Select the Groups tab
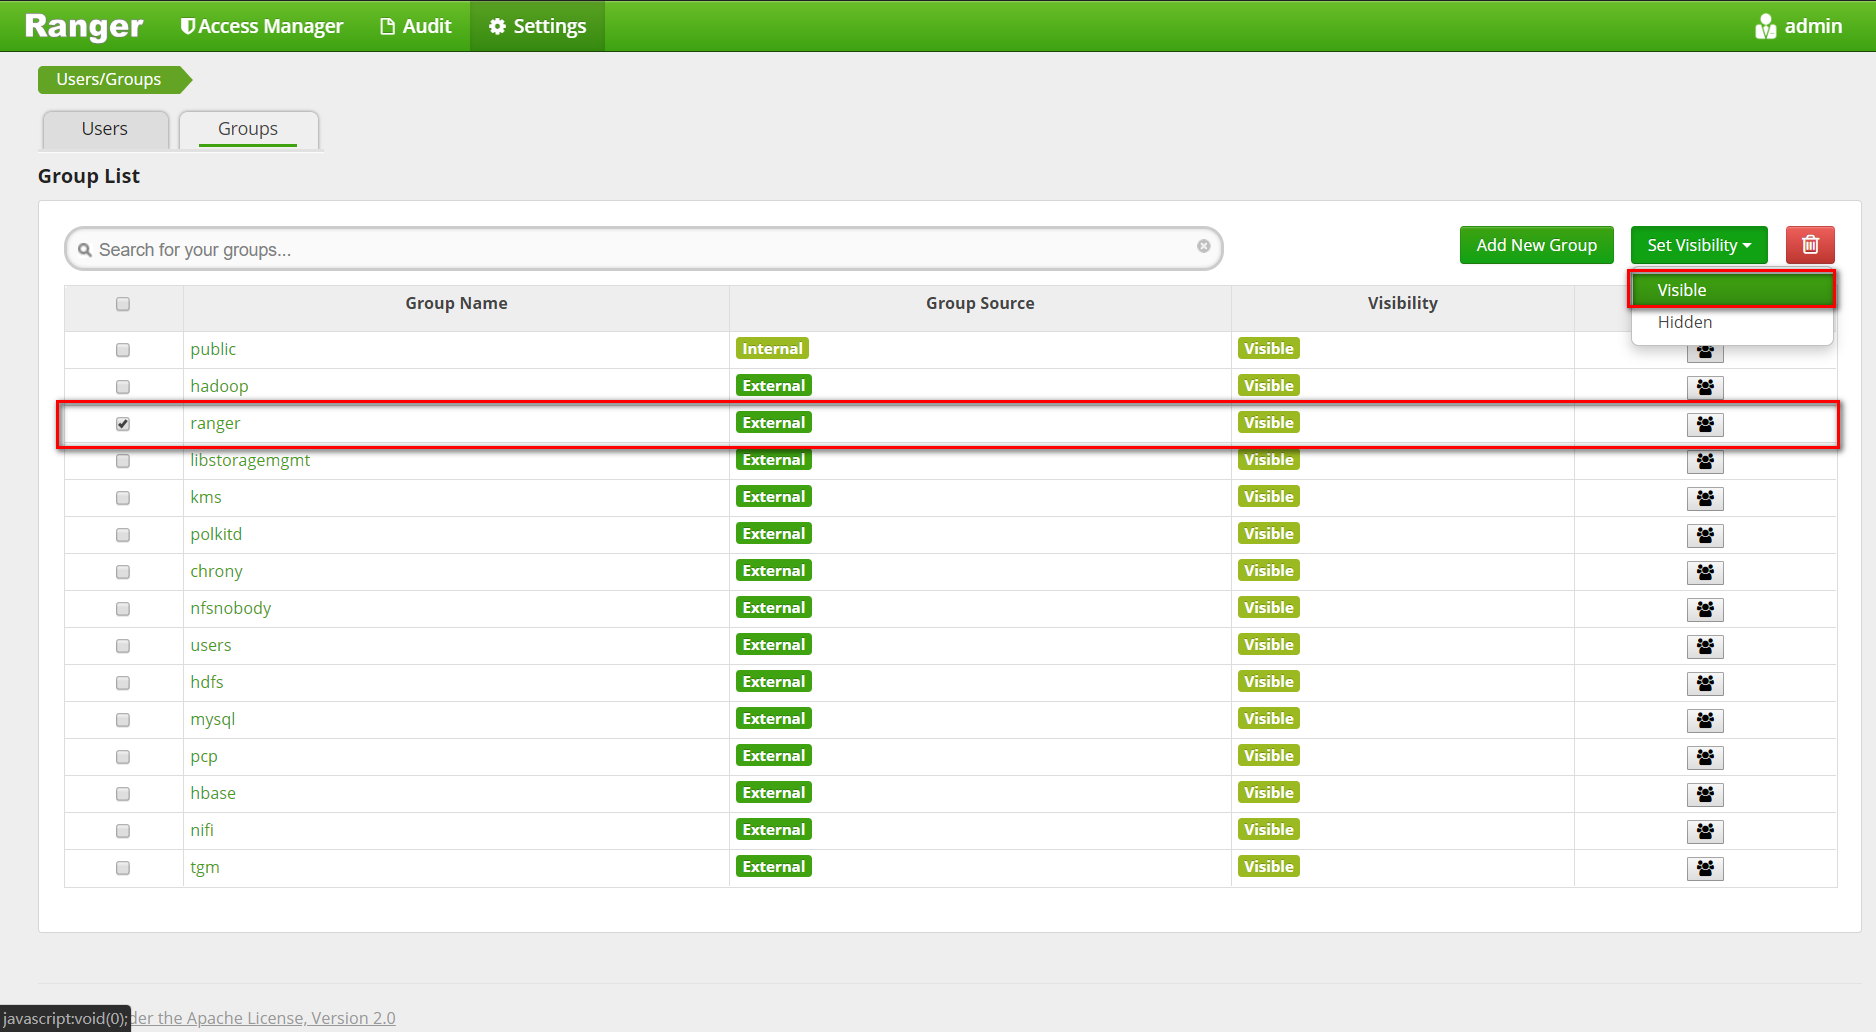 [247, 129]
